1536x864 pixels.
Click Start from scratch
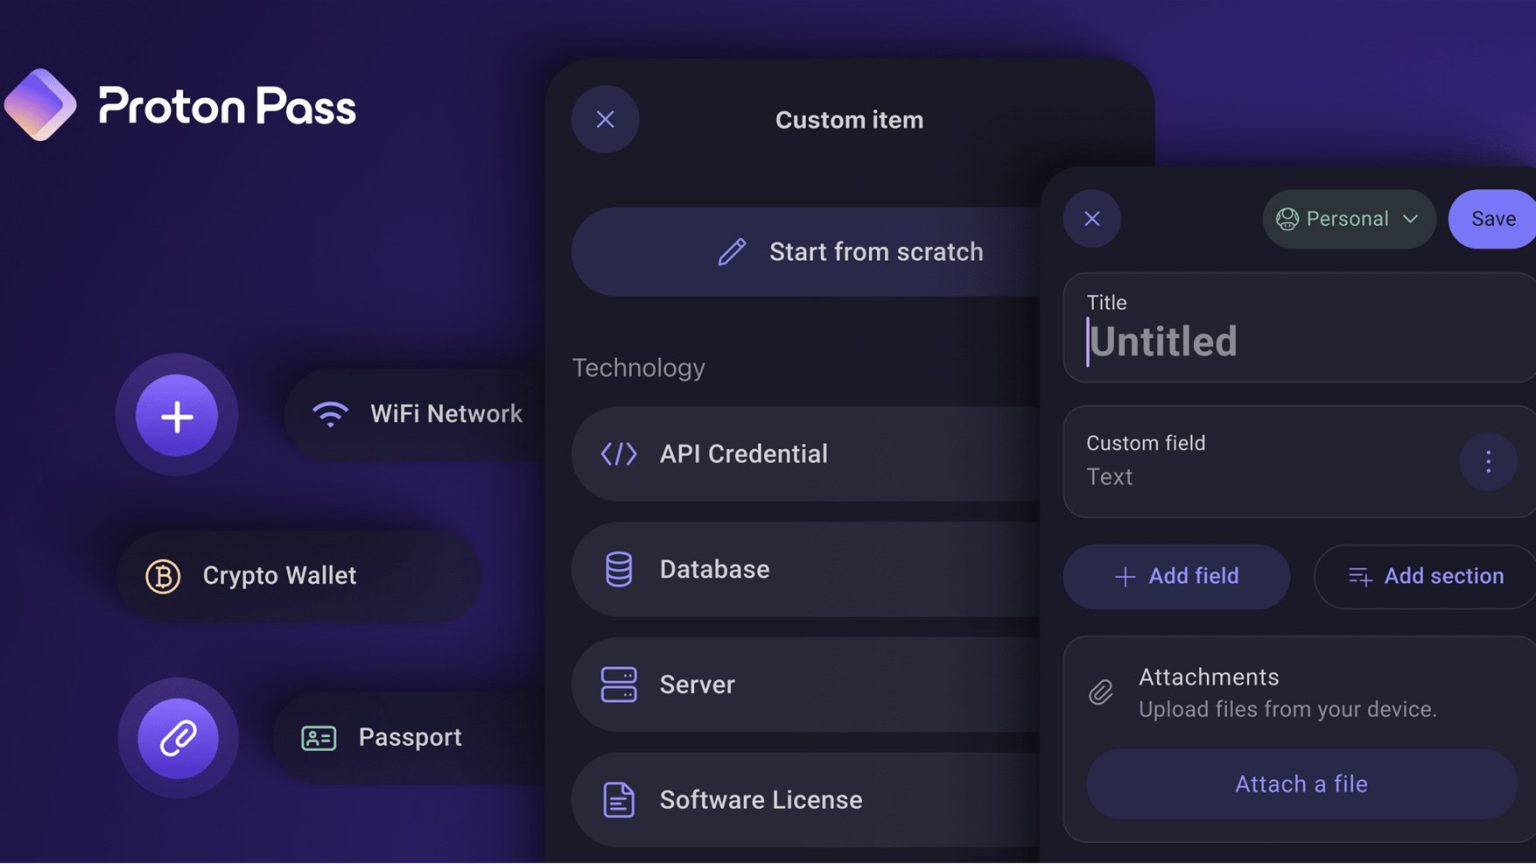pyautogui.click(x=875, y=252)
